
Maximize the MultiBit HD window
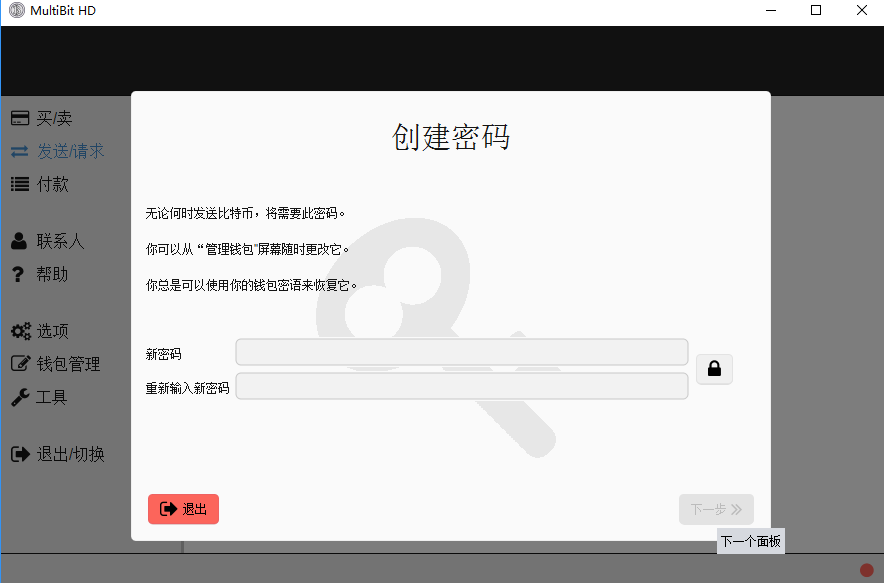[816, 10]
